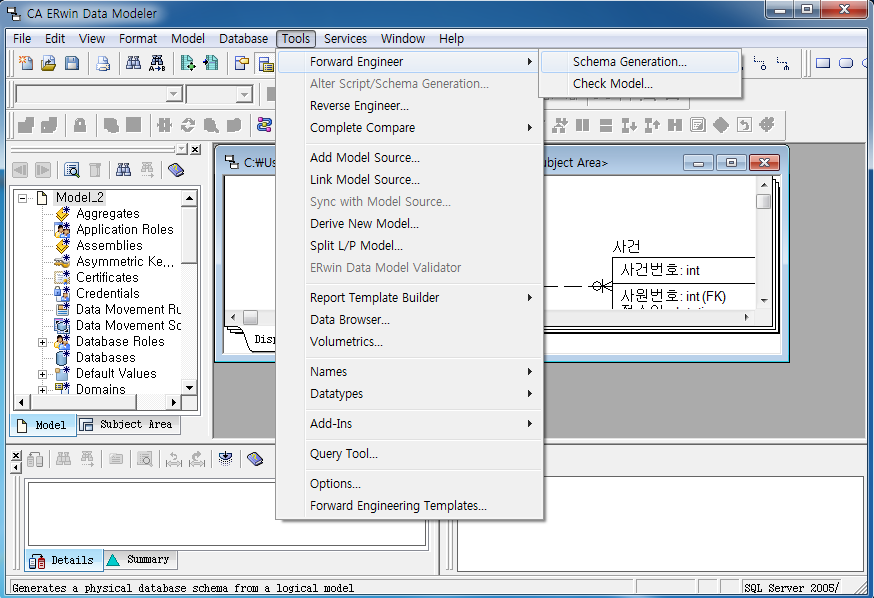
Task: Open Volumetrics from Tools menu
Action: (410, 342)
